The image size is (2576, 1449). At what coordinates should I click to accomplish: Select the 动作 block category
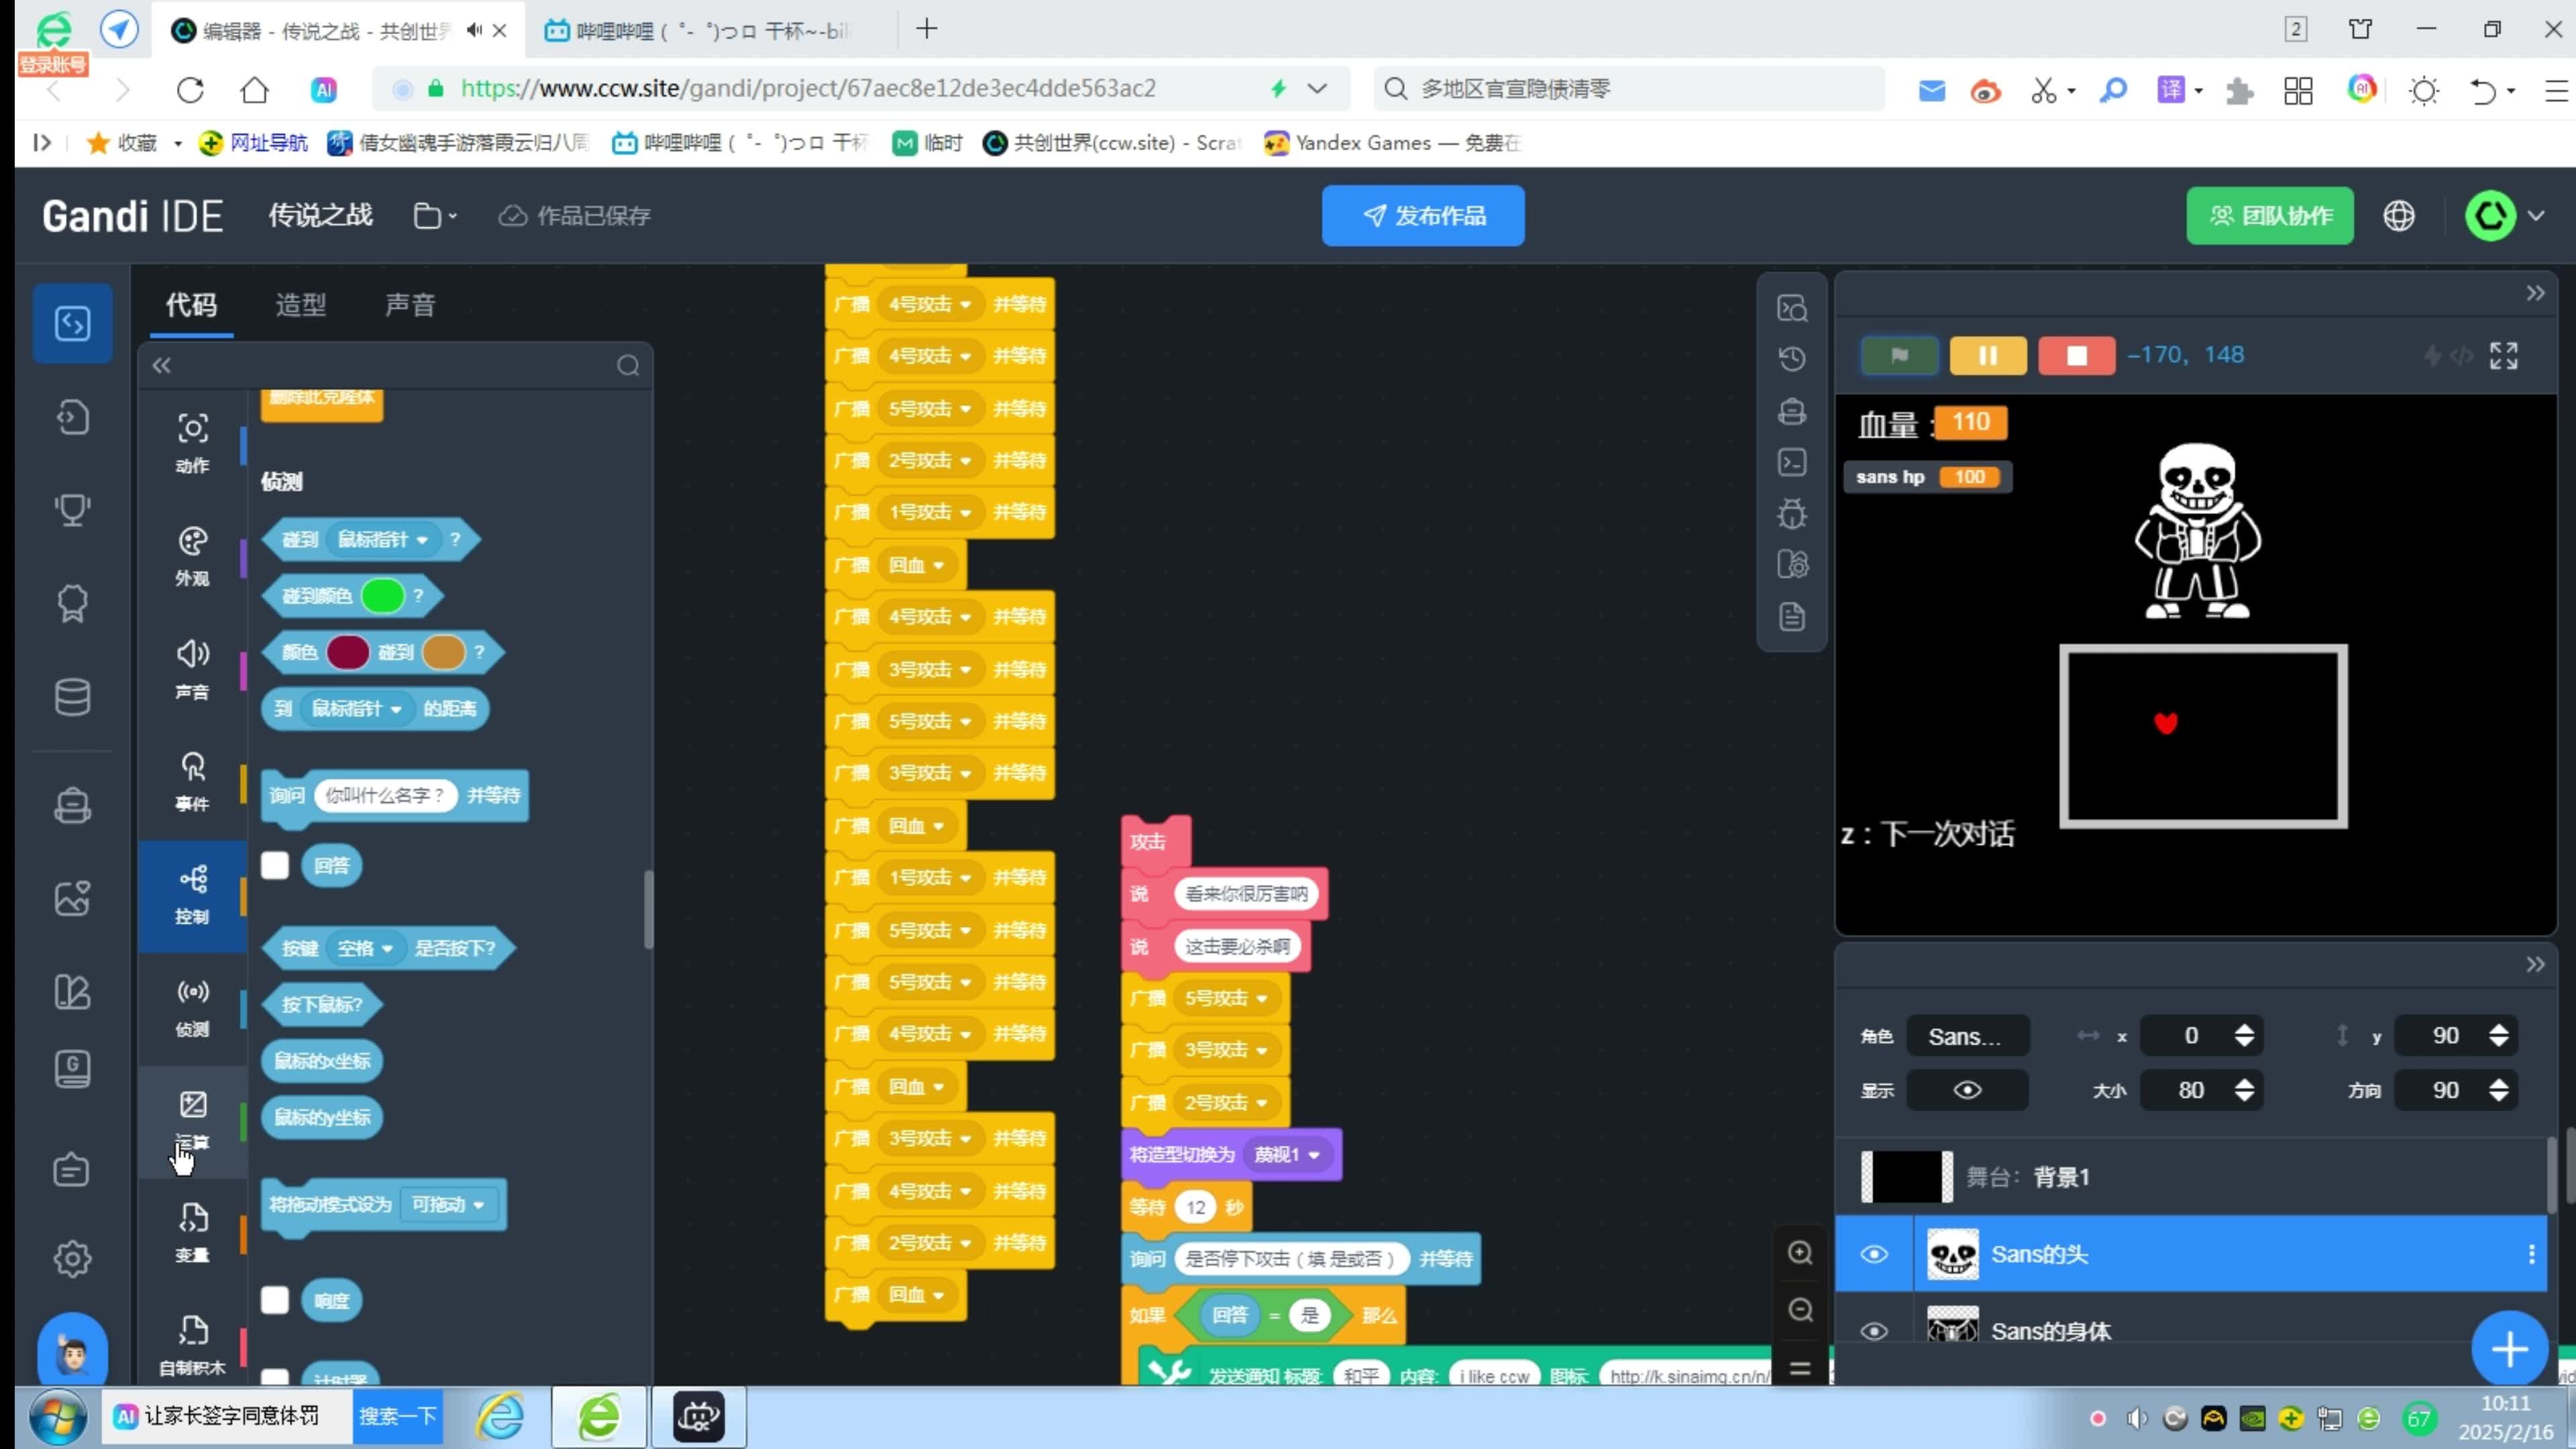192,443
